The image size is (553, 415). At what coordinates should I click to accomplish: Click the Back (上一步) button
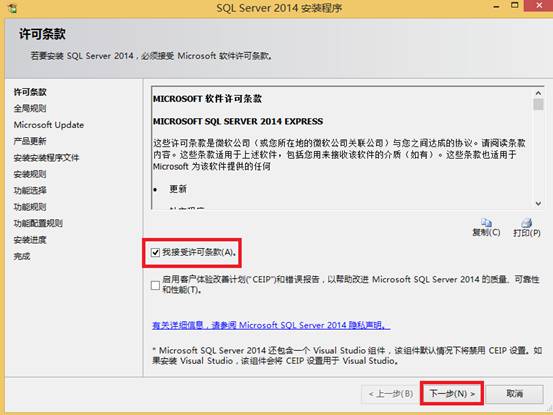[x=391, y=393]
